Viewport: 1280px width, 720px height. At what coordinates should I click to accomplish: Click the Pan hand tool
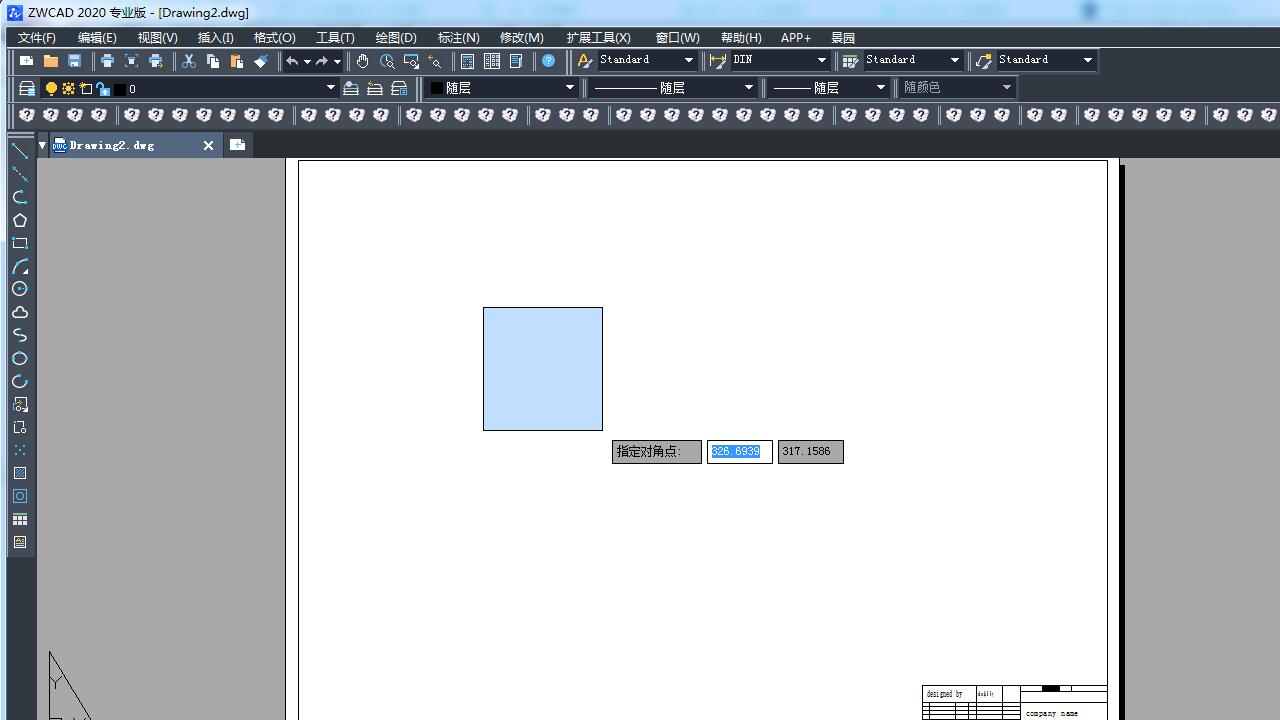(362, 61)
